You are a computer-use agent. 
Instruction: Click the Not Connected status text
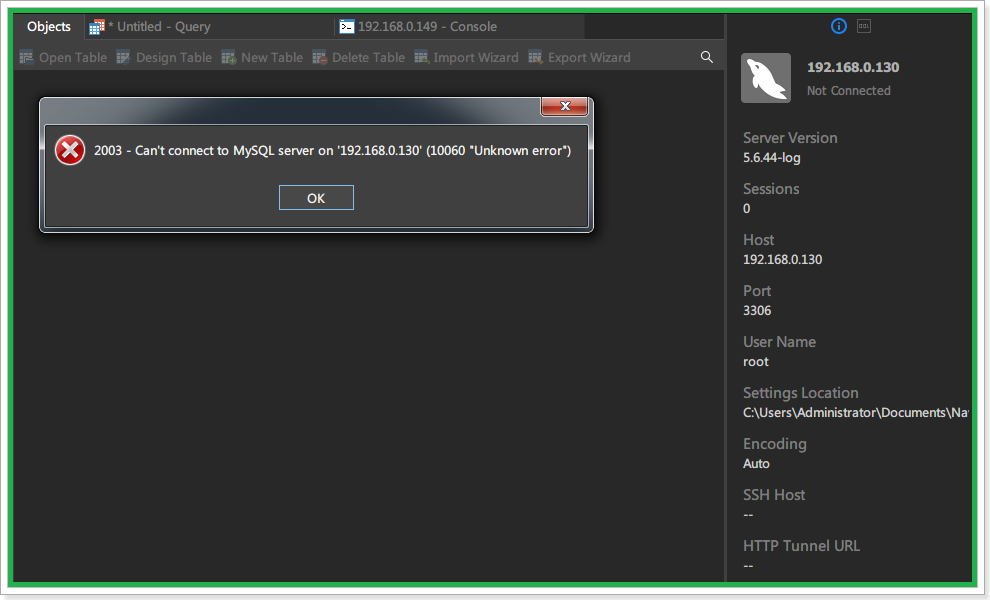pyautogui.click(x=849, y=90)
